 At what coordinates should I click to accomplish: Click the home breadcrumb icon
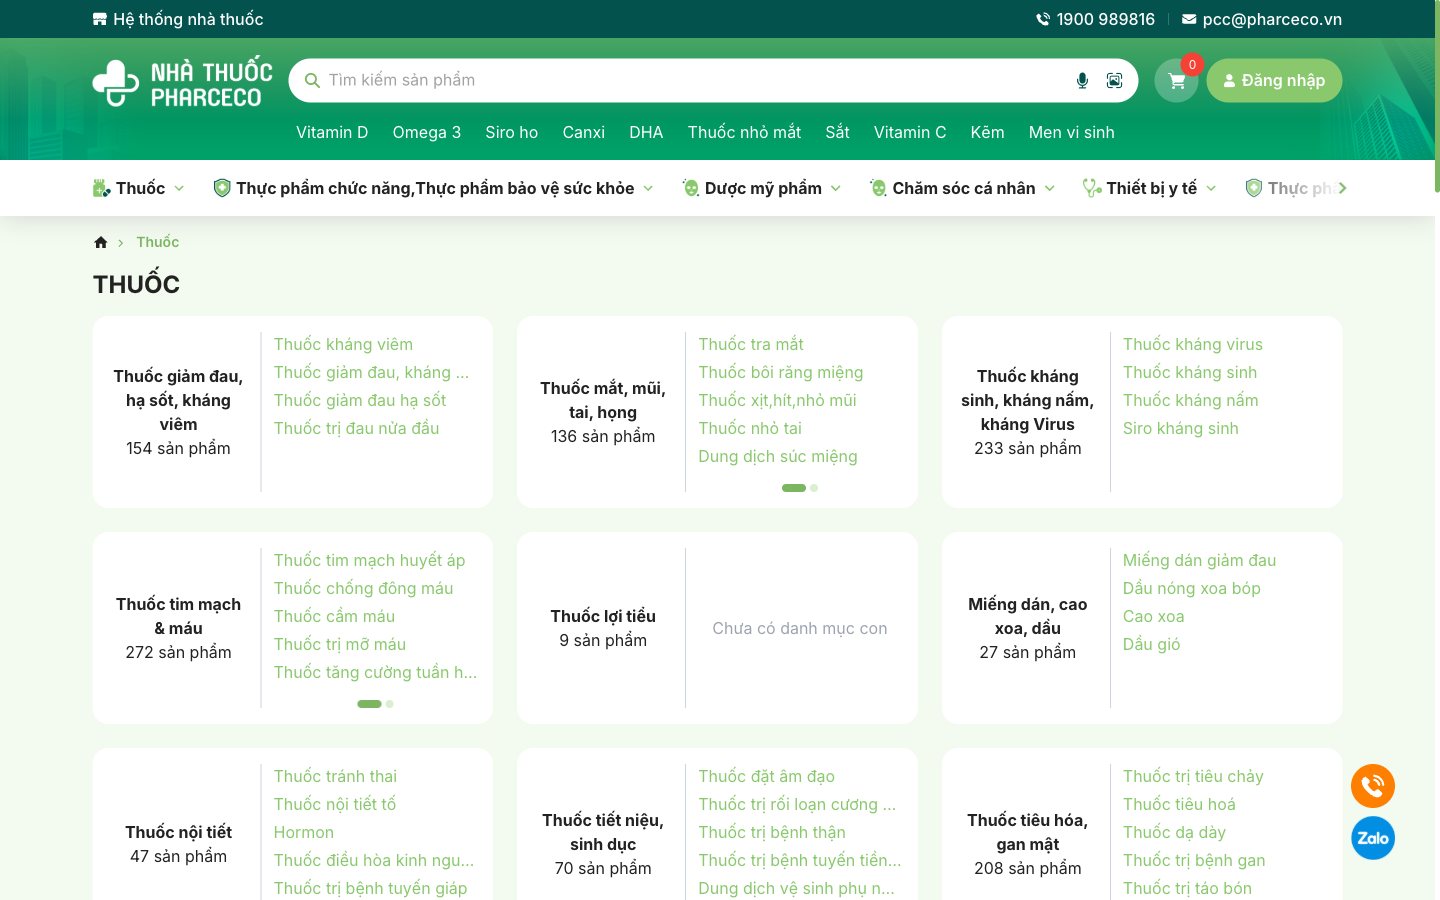tap(101, 242)
